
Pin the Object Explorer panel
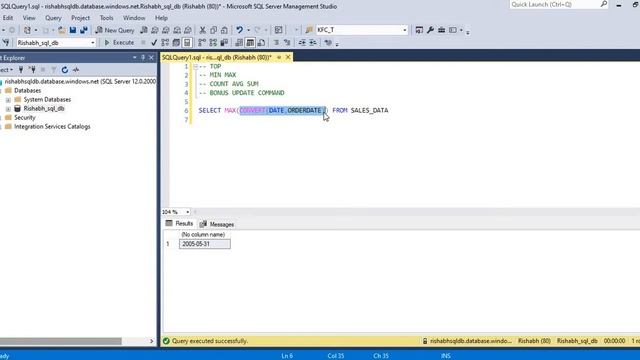point(143,58)
